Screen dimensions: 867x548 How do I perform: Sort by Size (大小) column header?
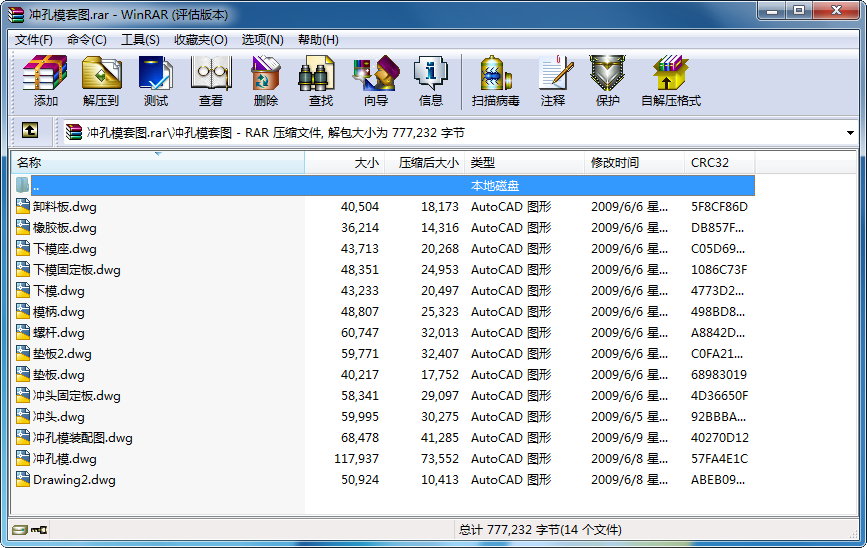coord(344,163)
